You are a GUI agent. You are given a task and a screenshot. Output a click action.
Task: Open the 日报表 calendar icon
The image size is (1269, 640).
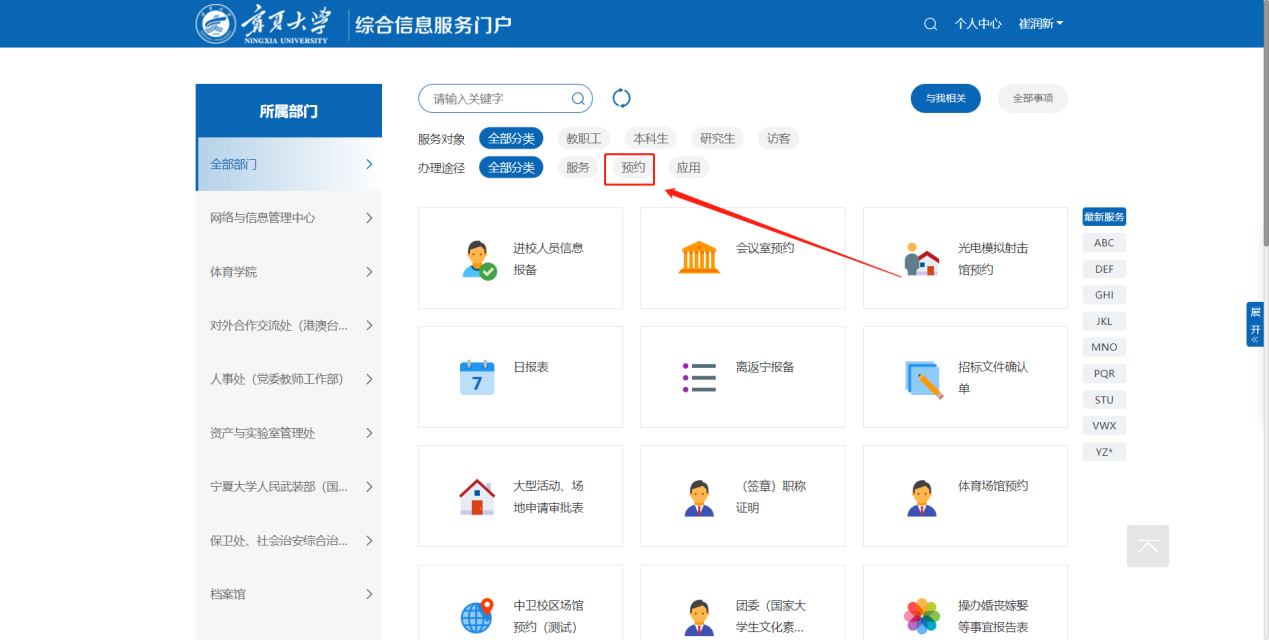click(477, 377)
